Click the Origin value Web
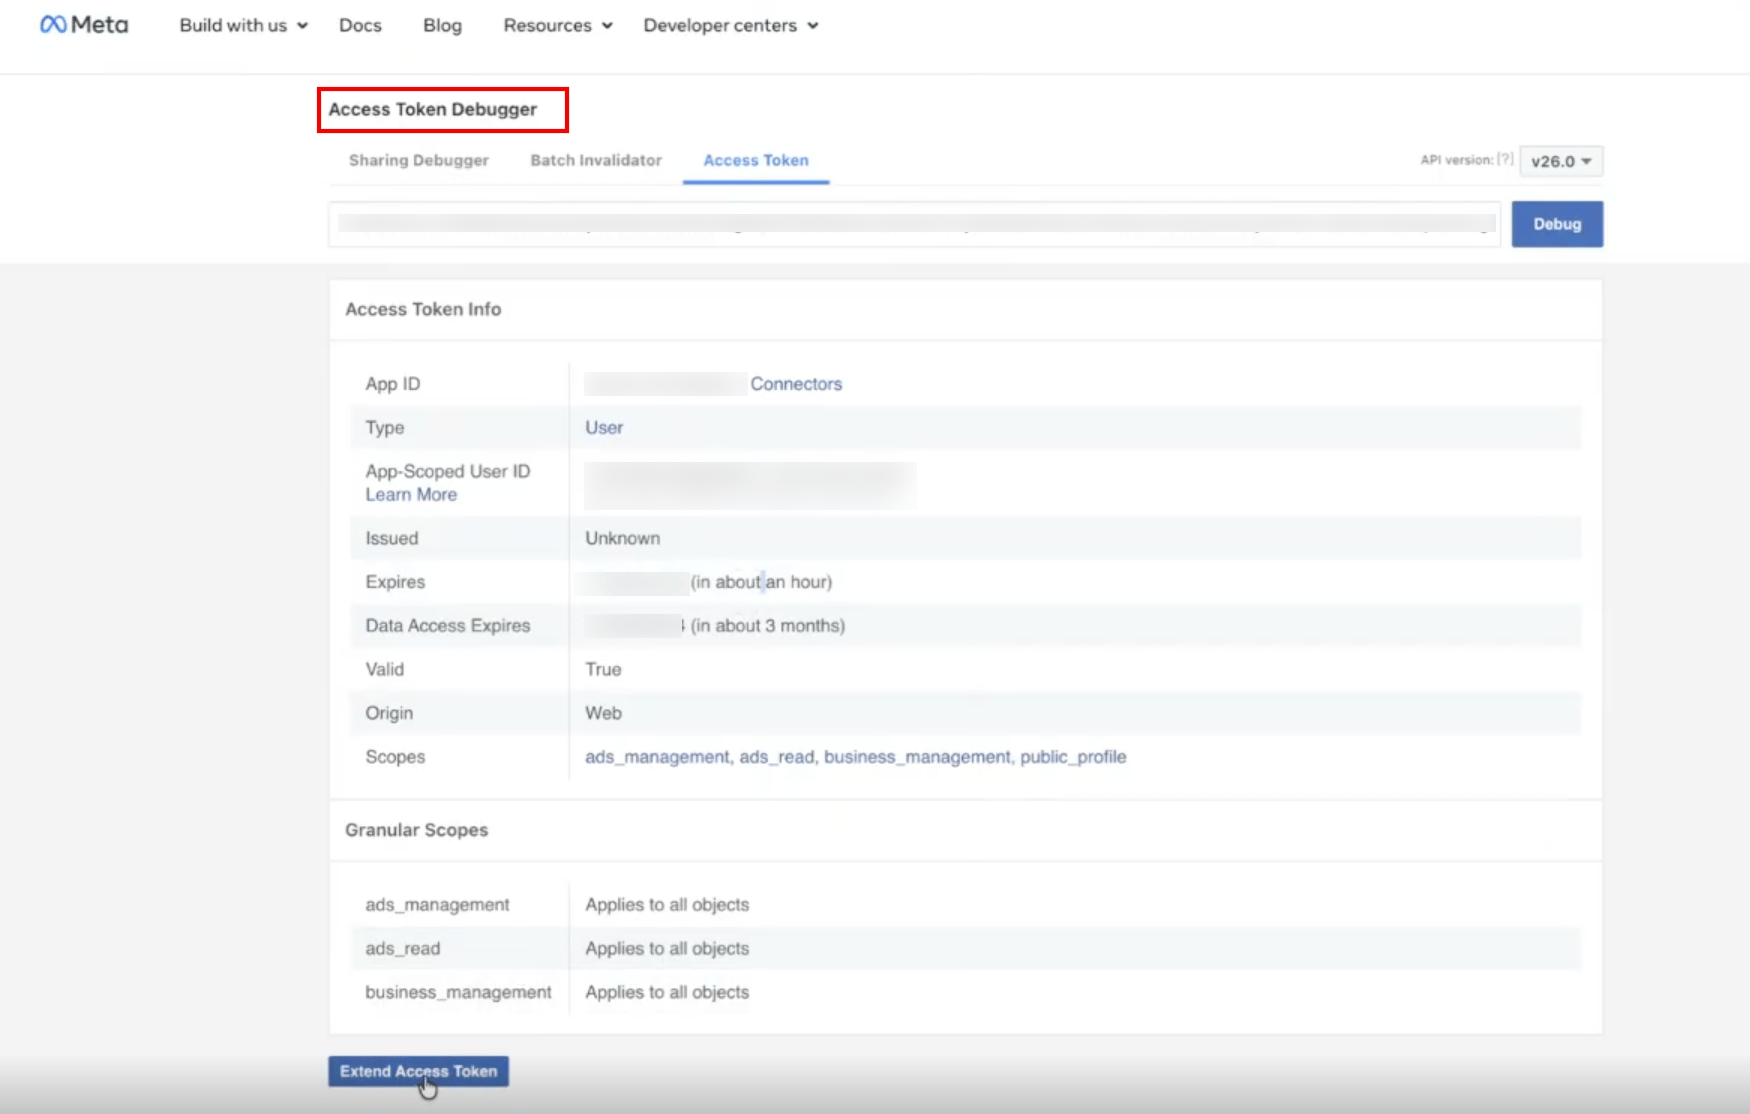This screenshot has width=1750, height=1114. (603, 713)
